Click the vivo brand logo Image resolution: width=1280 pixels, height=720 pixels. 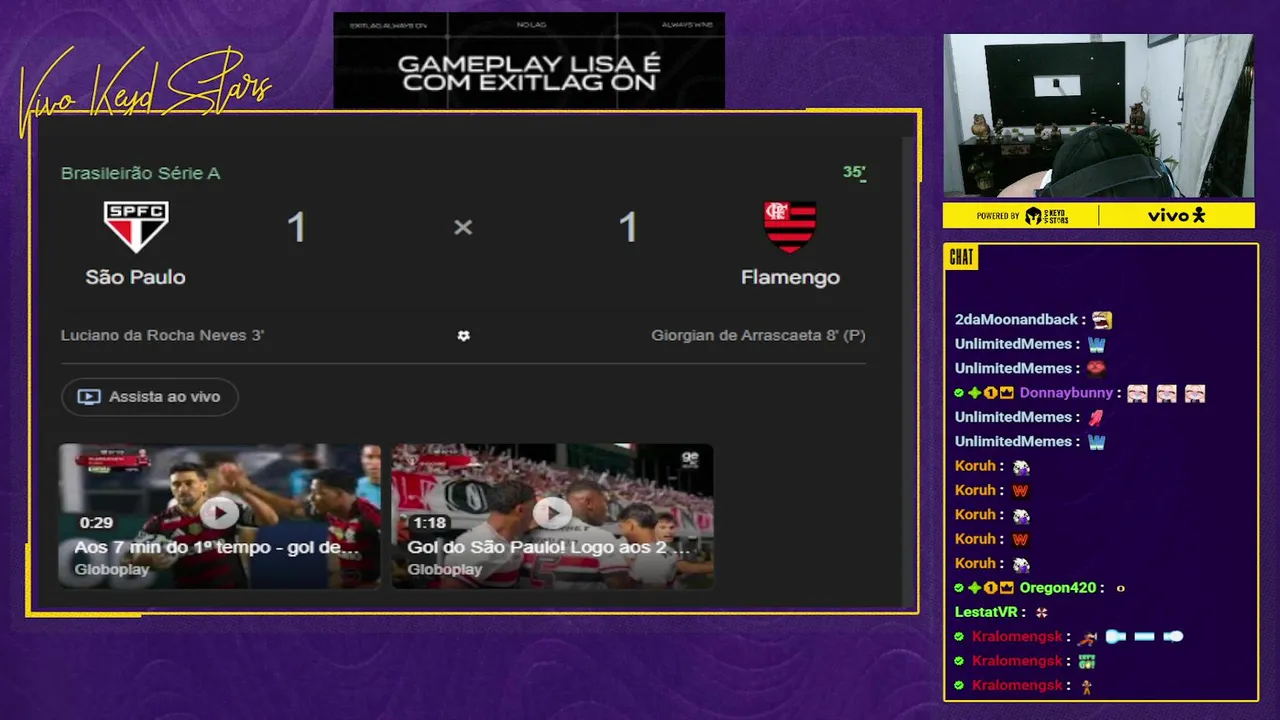point(1176,215)
